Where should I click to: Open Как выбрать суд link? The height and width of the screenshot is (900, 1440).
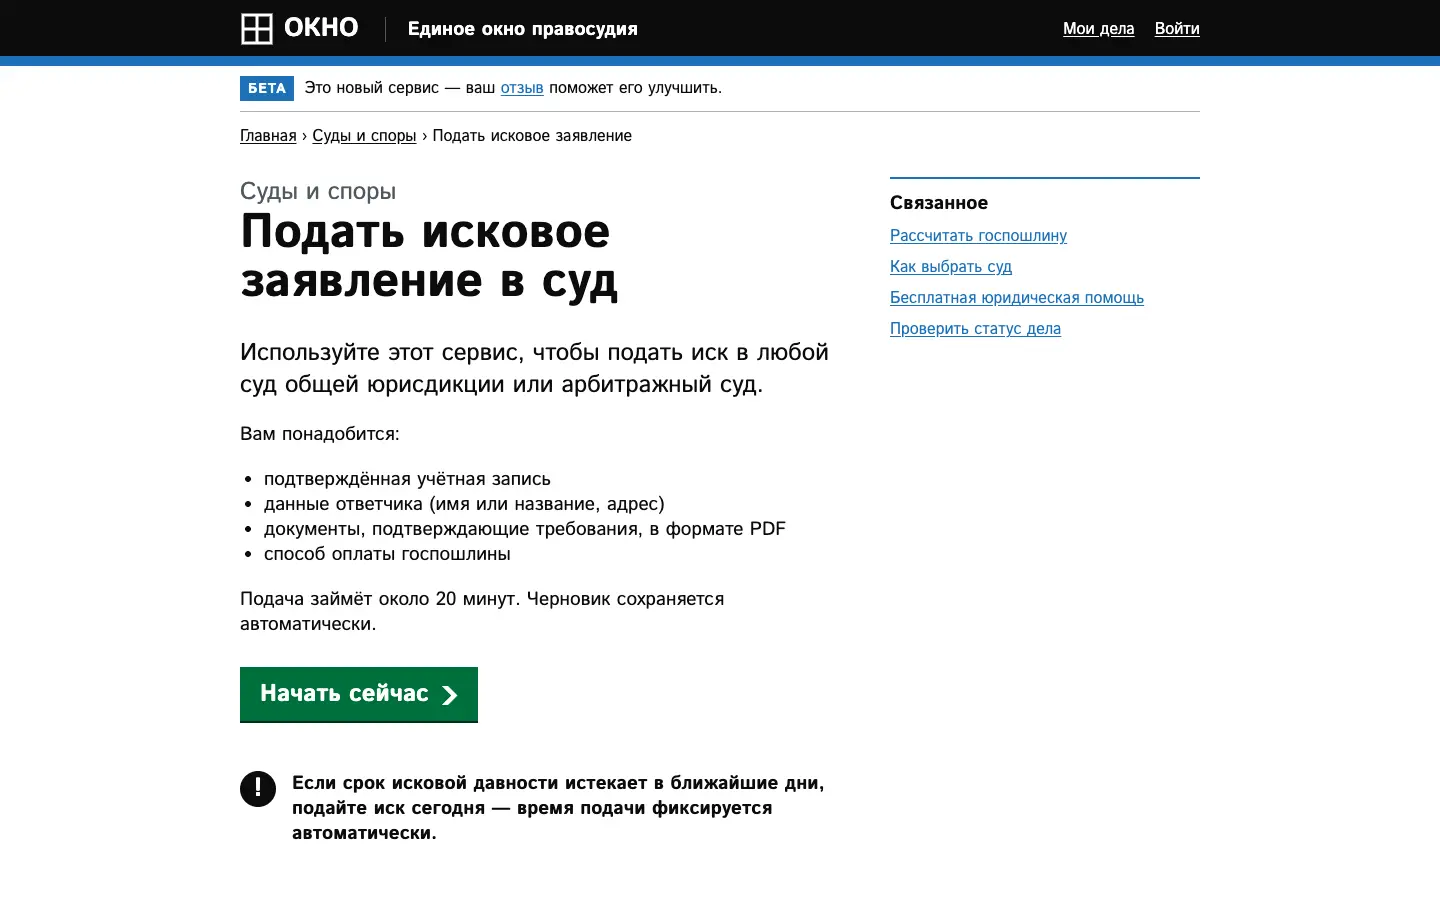951,267
